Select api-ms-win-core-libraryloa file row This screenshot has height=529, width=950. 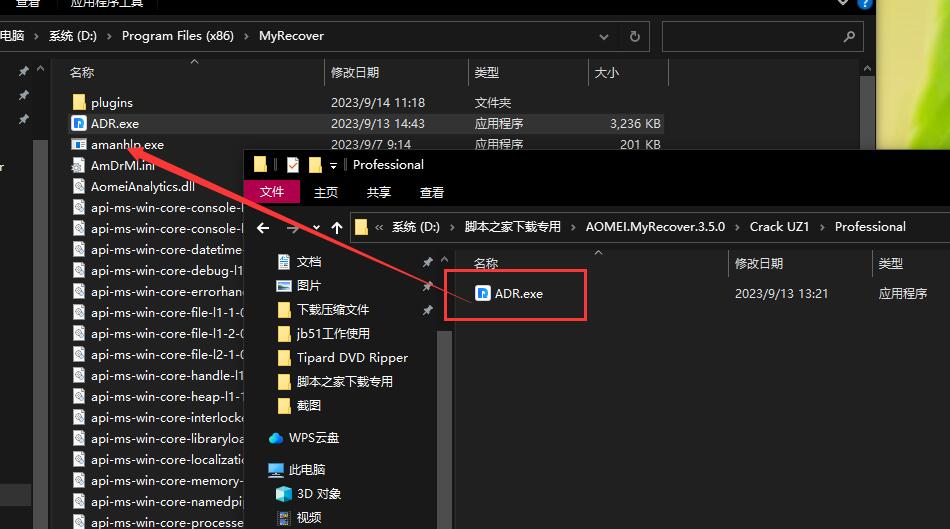point(156,439)
